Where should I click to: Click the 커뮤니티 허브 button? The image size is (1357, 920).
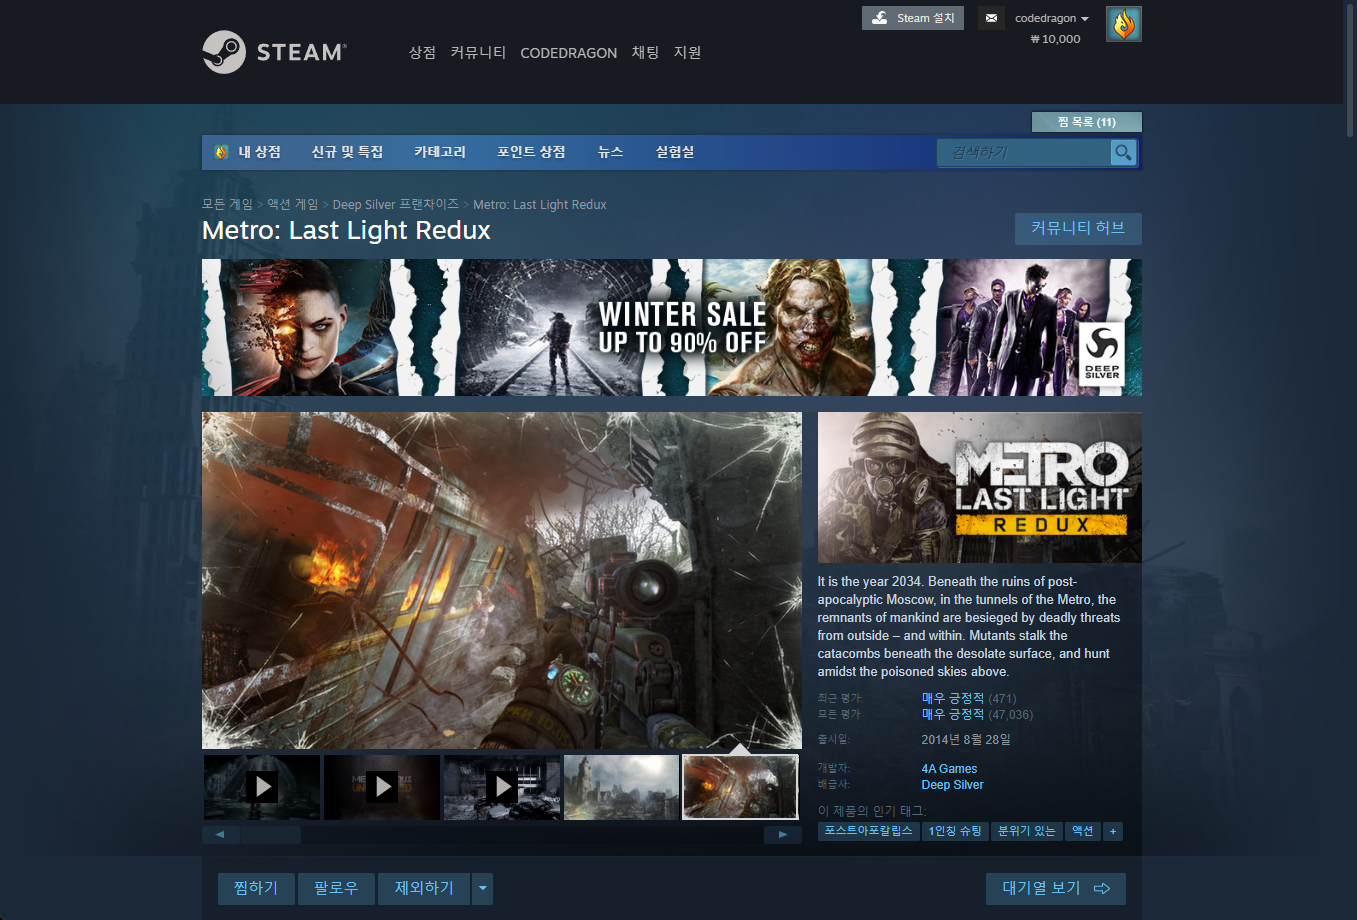1078,229
